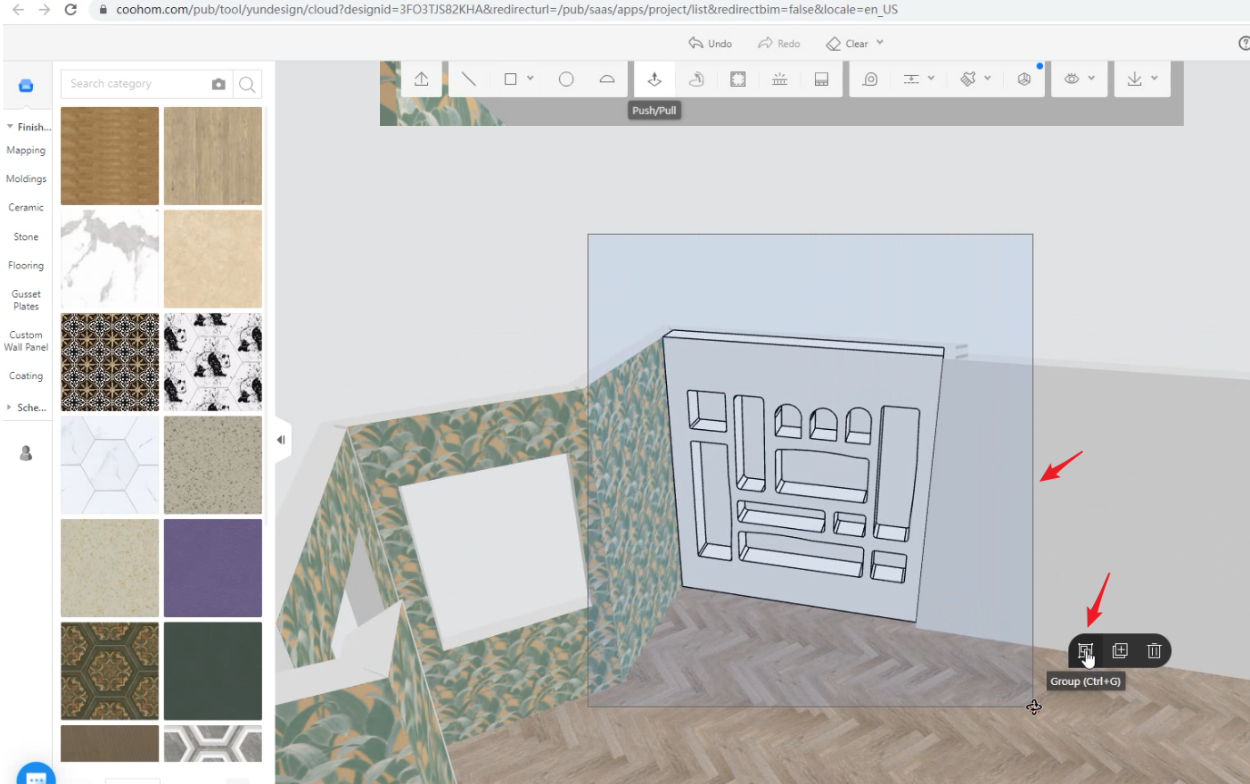Delete selection with the trash icon
Viewport: 1250px width, 784px height.
[1154, 651]
